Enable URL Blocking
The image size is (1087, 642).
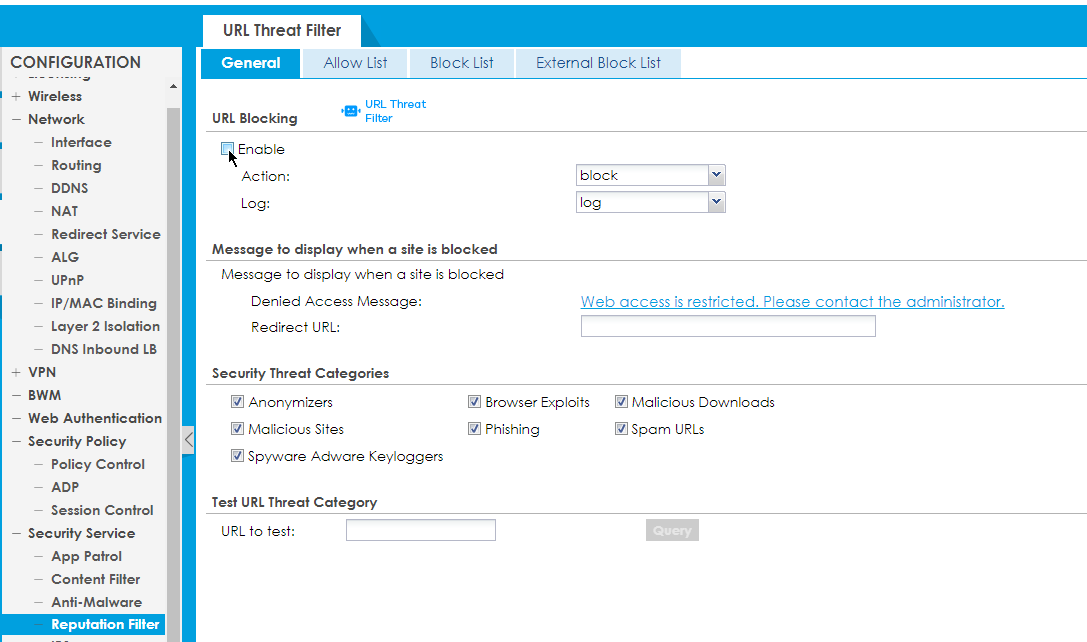tap(228, 148)
